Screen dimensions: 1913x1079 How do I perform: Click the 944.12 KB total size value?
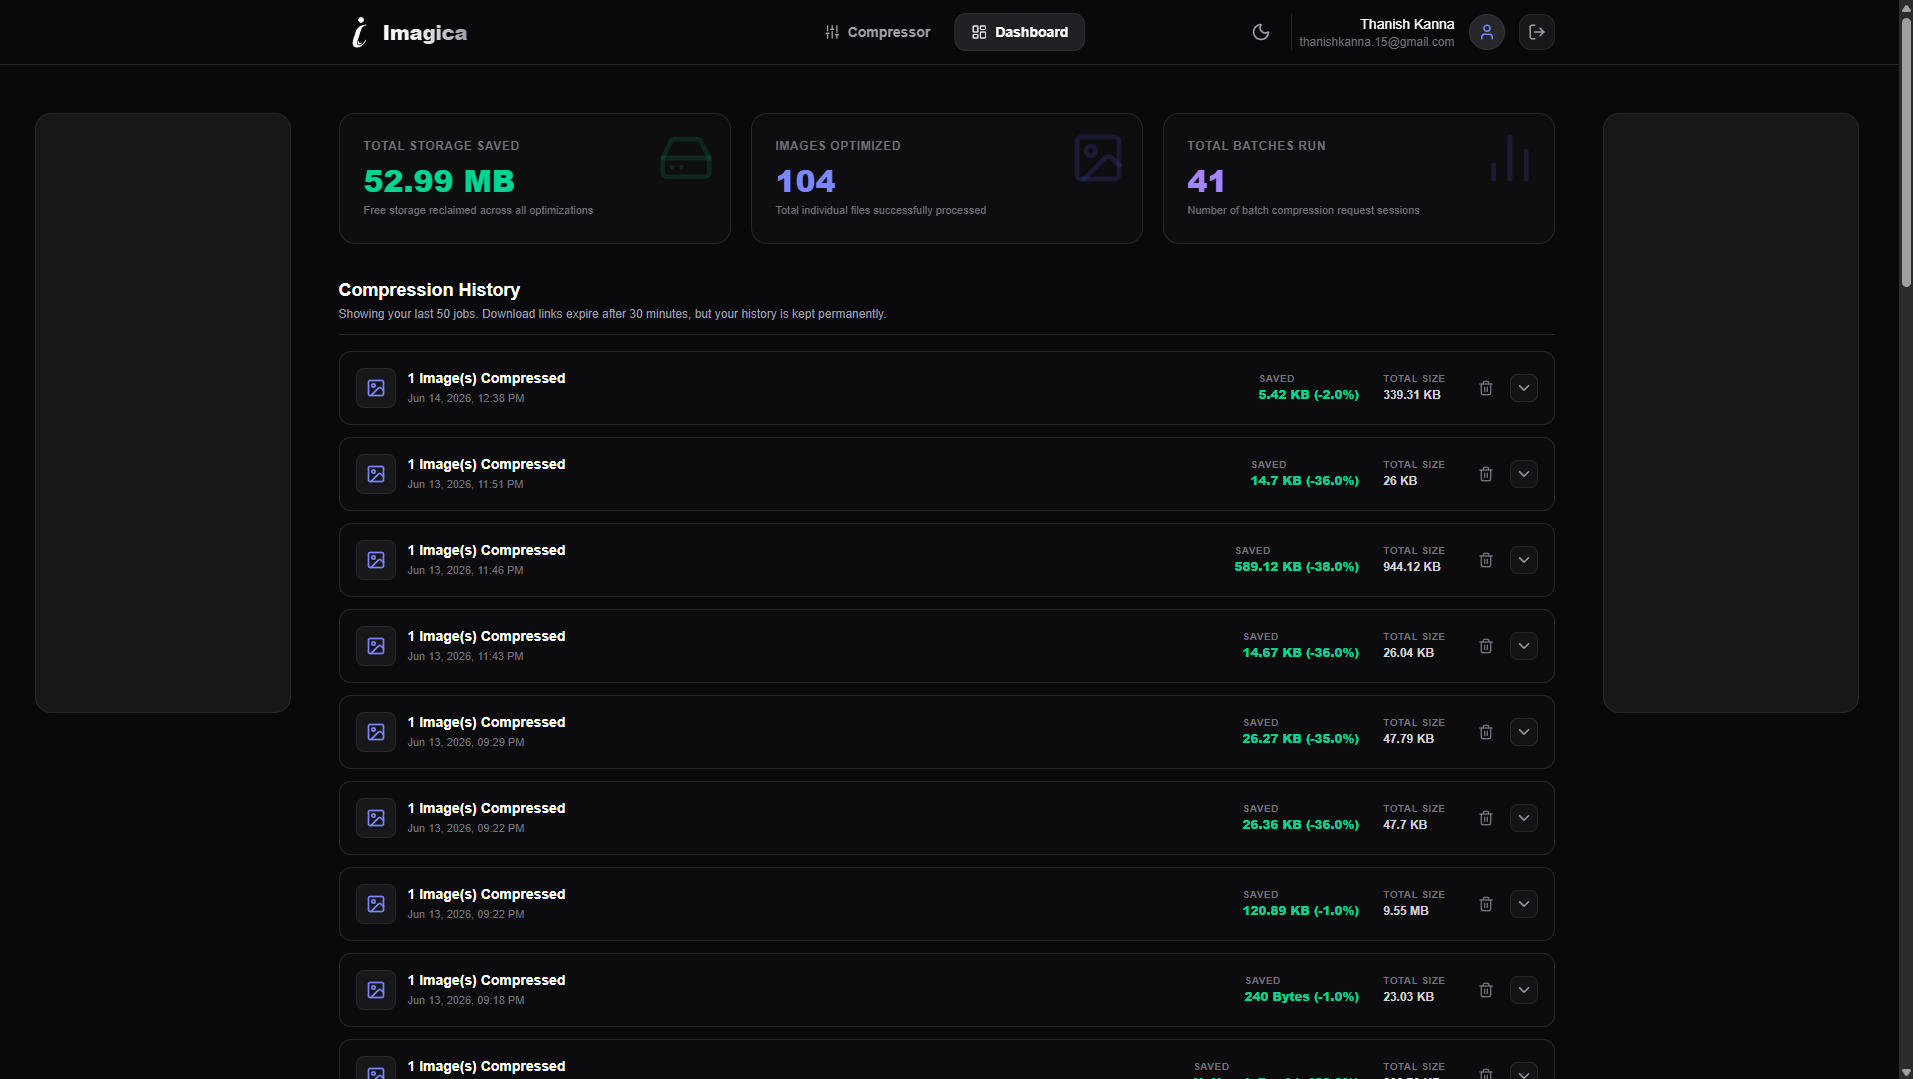pyautogui.click(x=1412, y=567)
